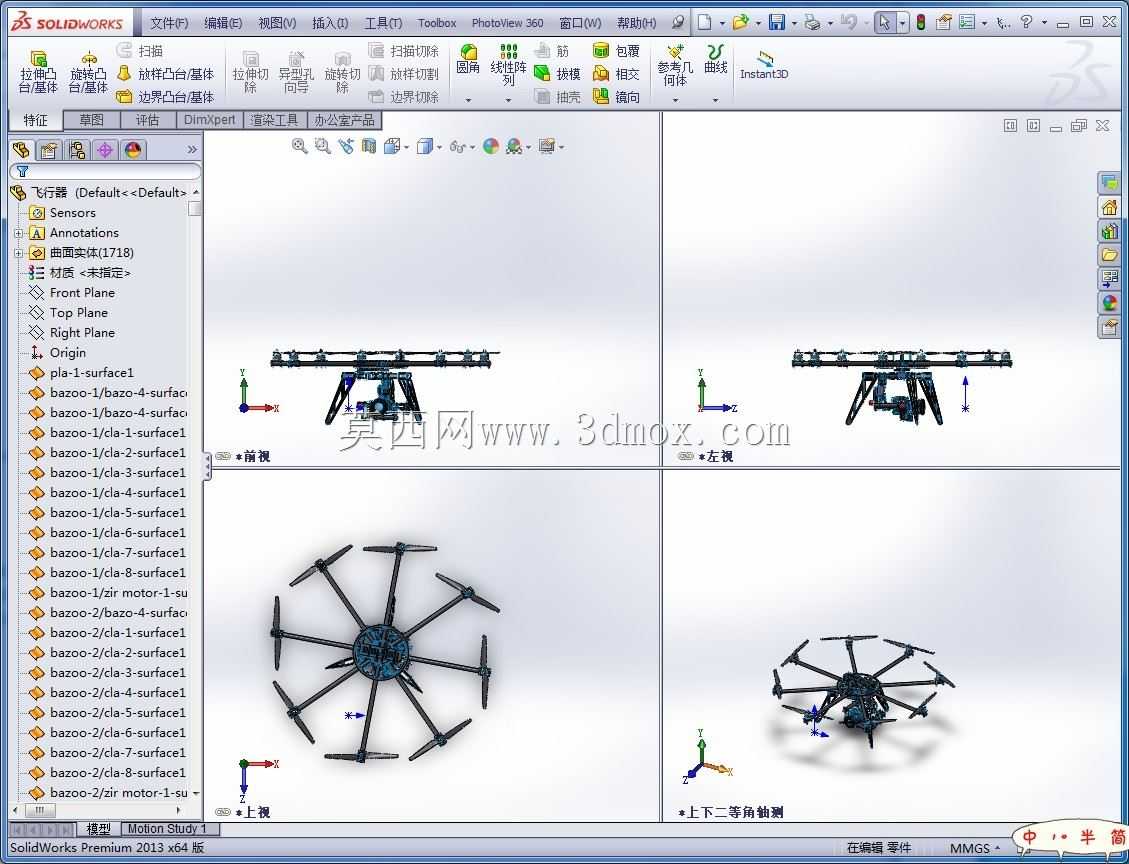Open the ConfigurationManager tab icon
This screenshot has height=864, width=1129.
(x=77, y=150)
